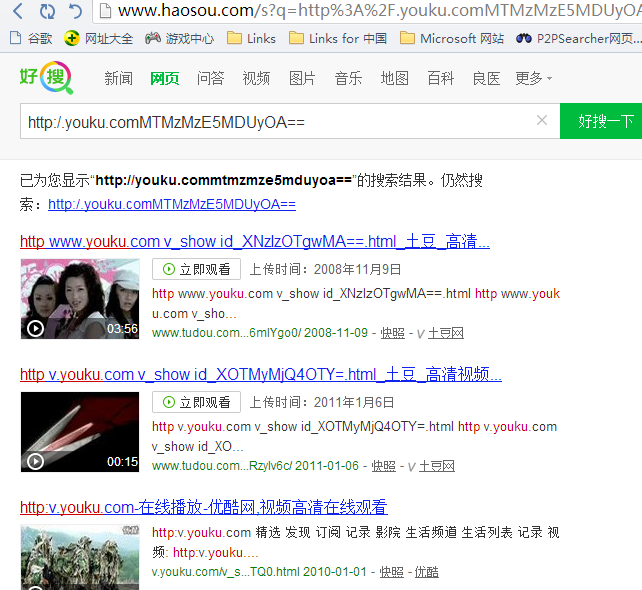Click the browser address bar URL
642x590 pixels.
[x=379, y=11]
